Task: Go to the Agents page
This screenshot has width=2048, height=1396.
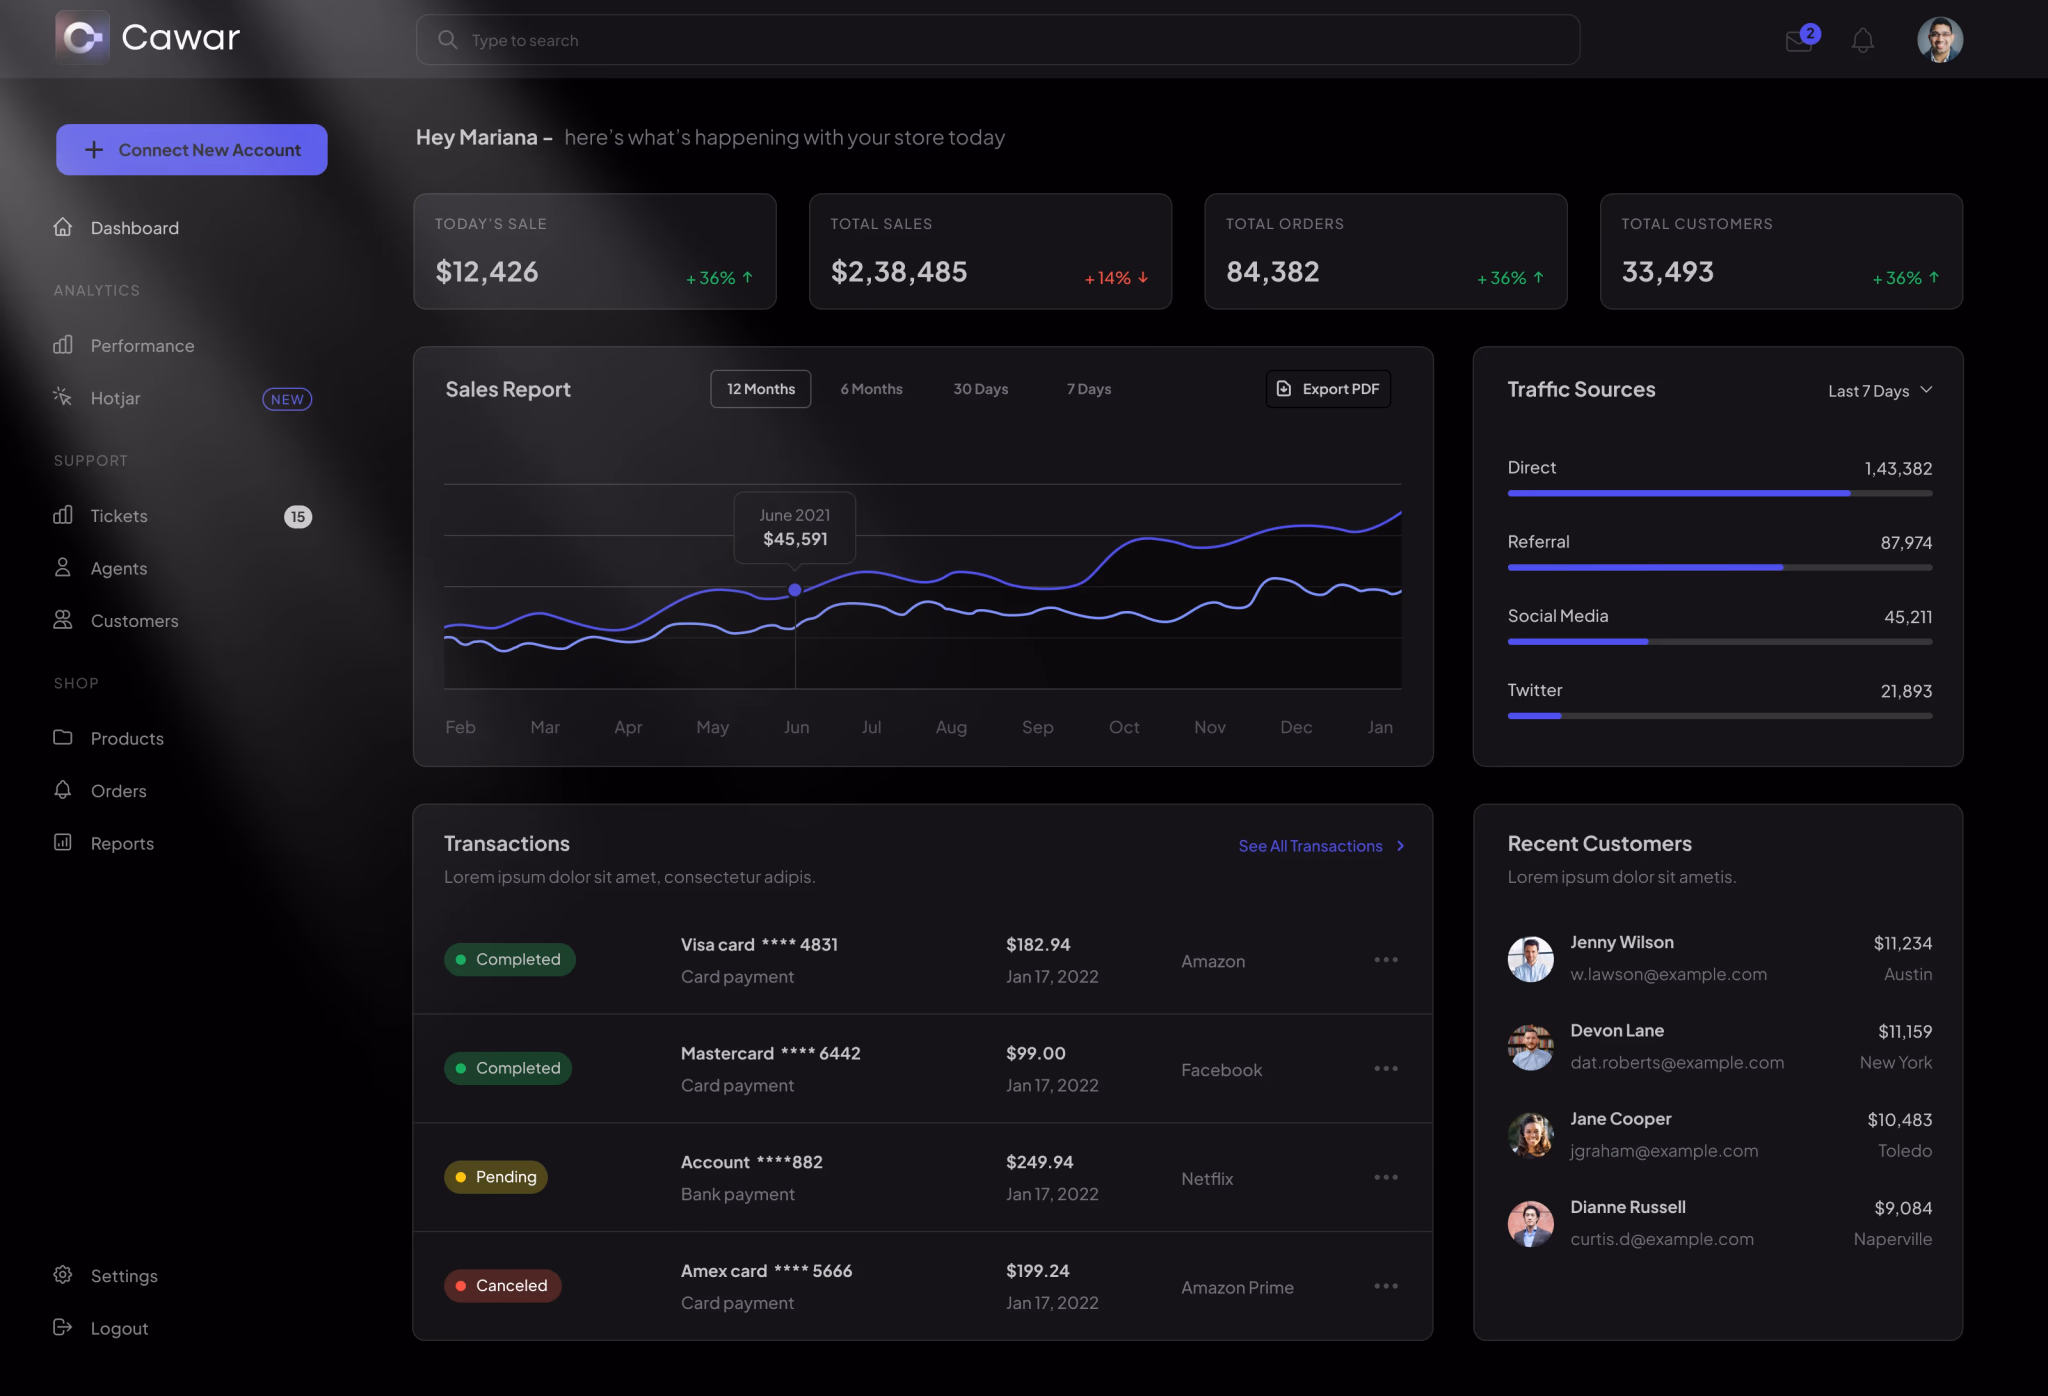Action: (x=118, y=568)
